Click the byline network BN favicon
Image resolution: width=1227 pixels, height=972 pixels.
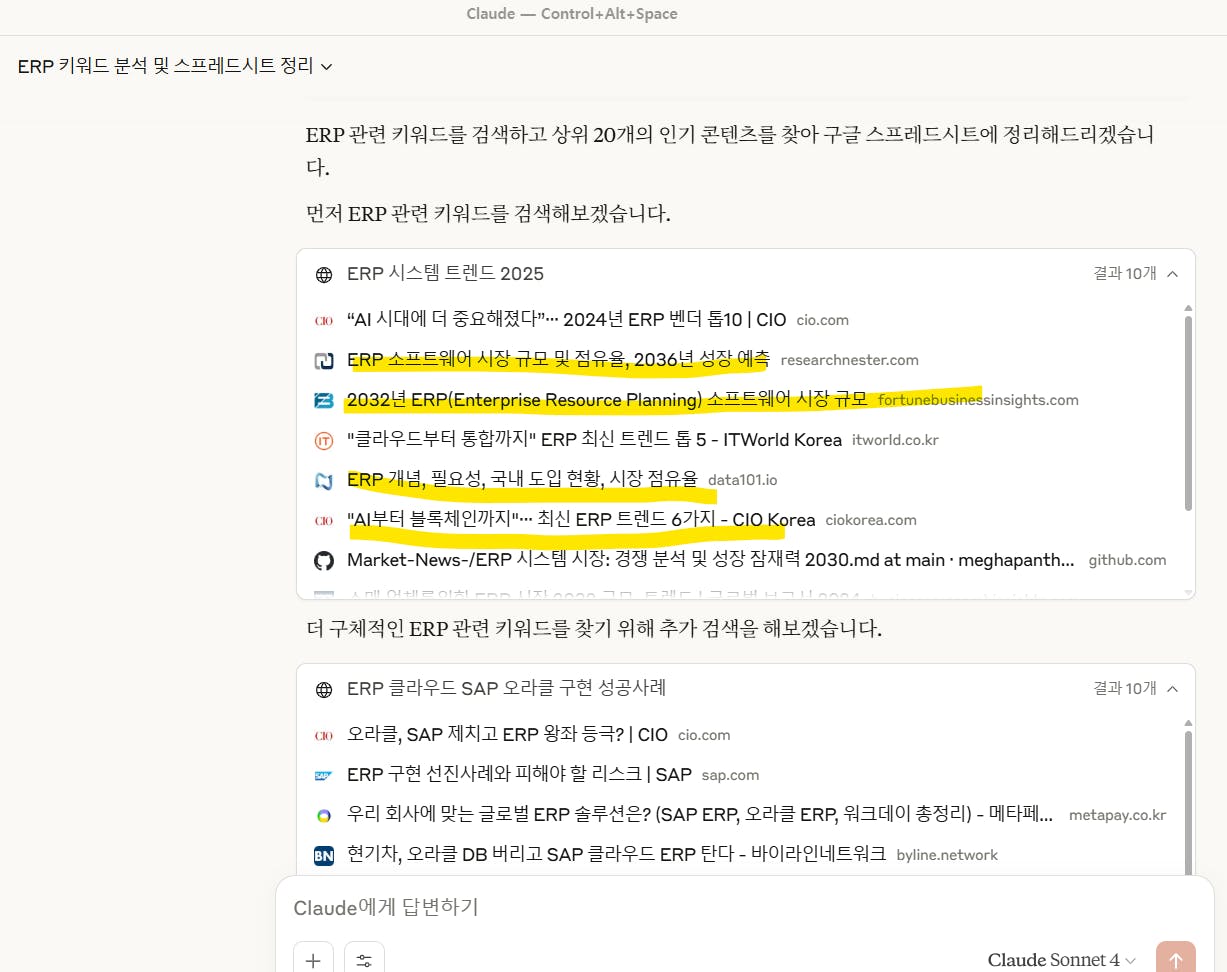click(x=324, y=856)
